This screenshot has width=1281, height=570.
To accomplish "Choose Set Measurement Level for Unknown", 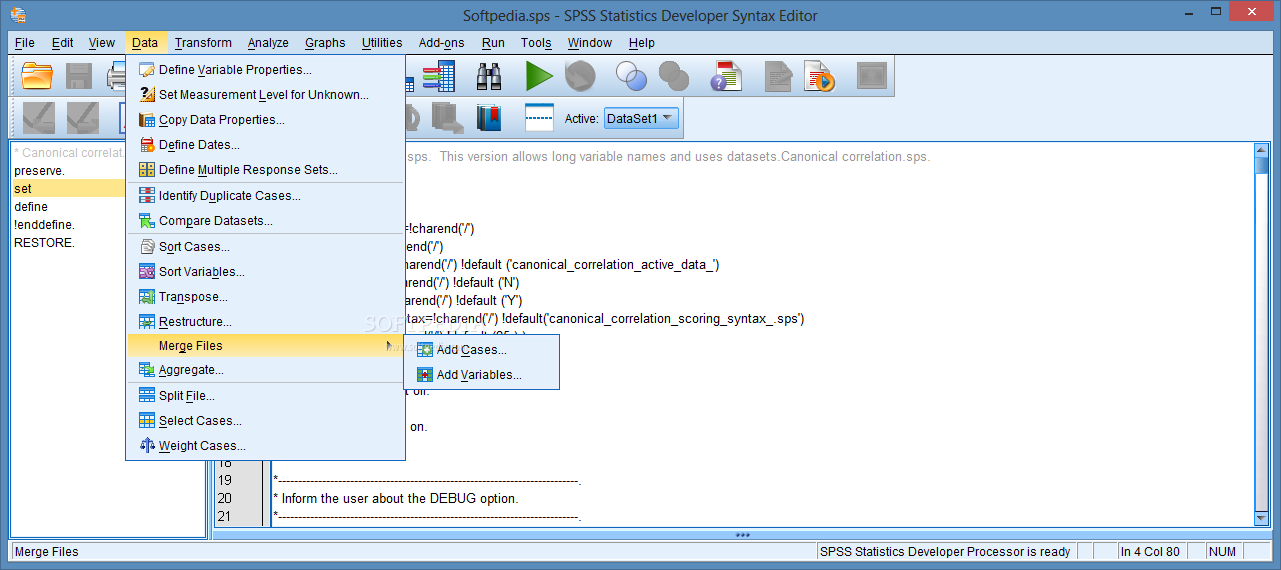I will pos(265,95).
